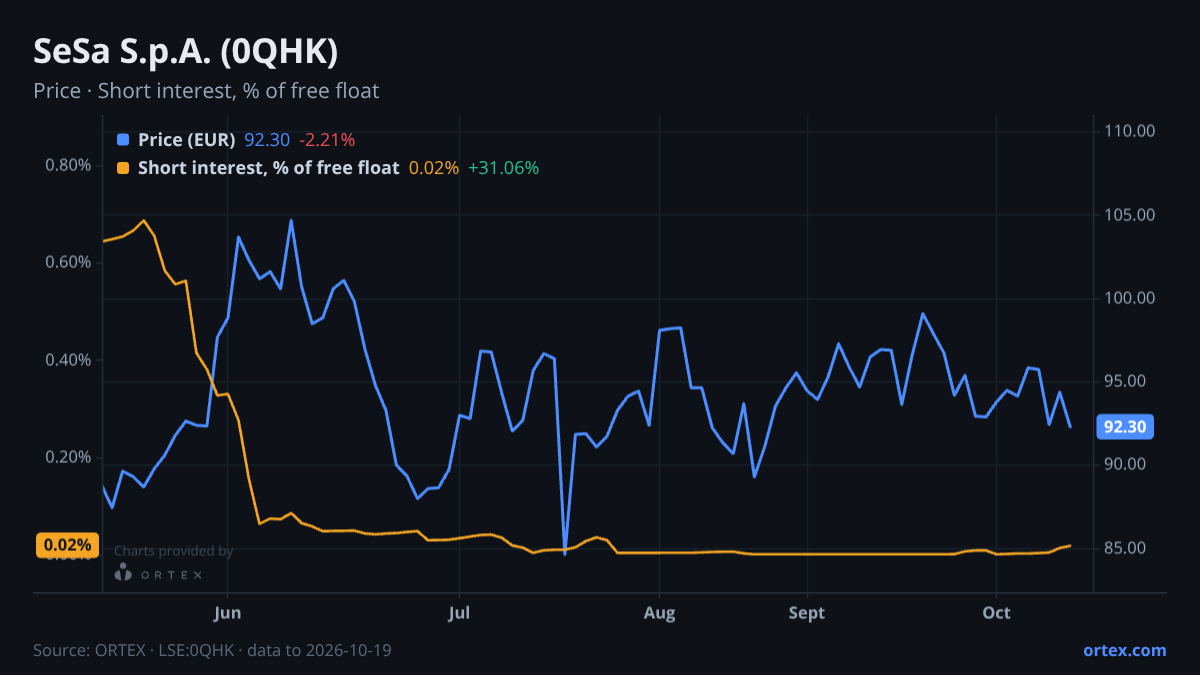Click the 0.02% value in legend
Viewport: 1200px width, 675px height.
434,168
